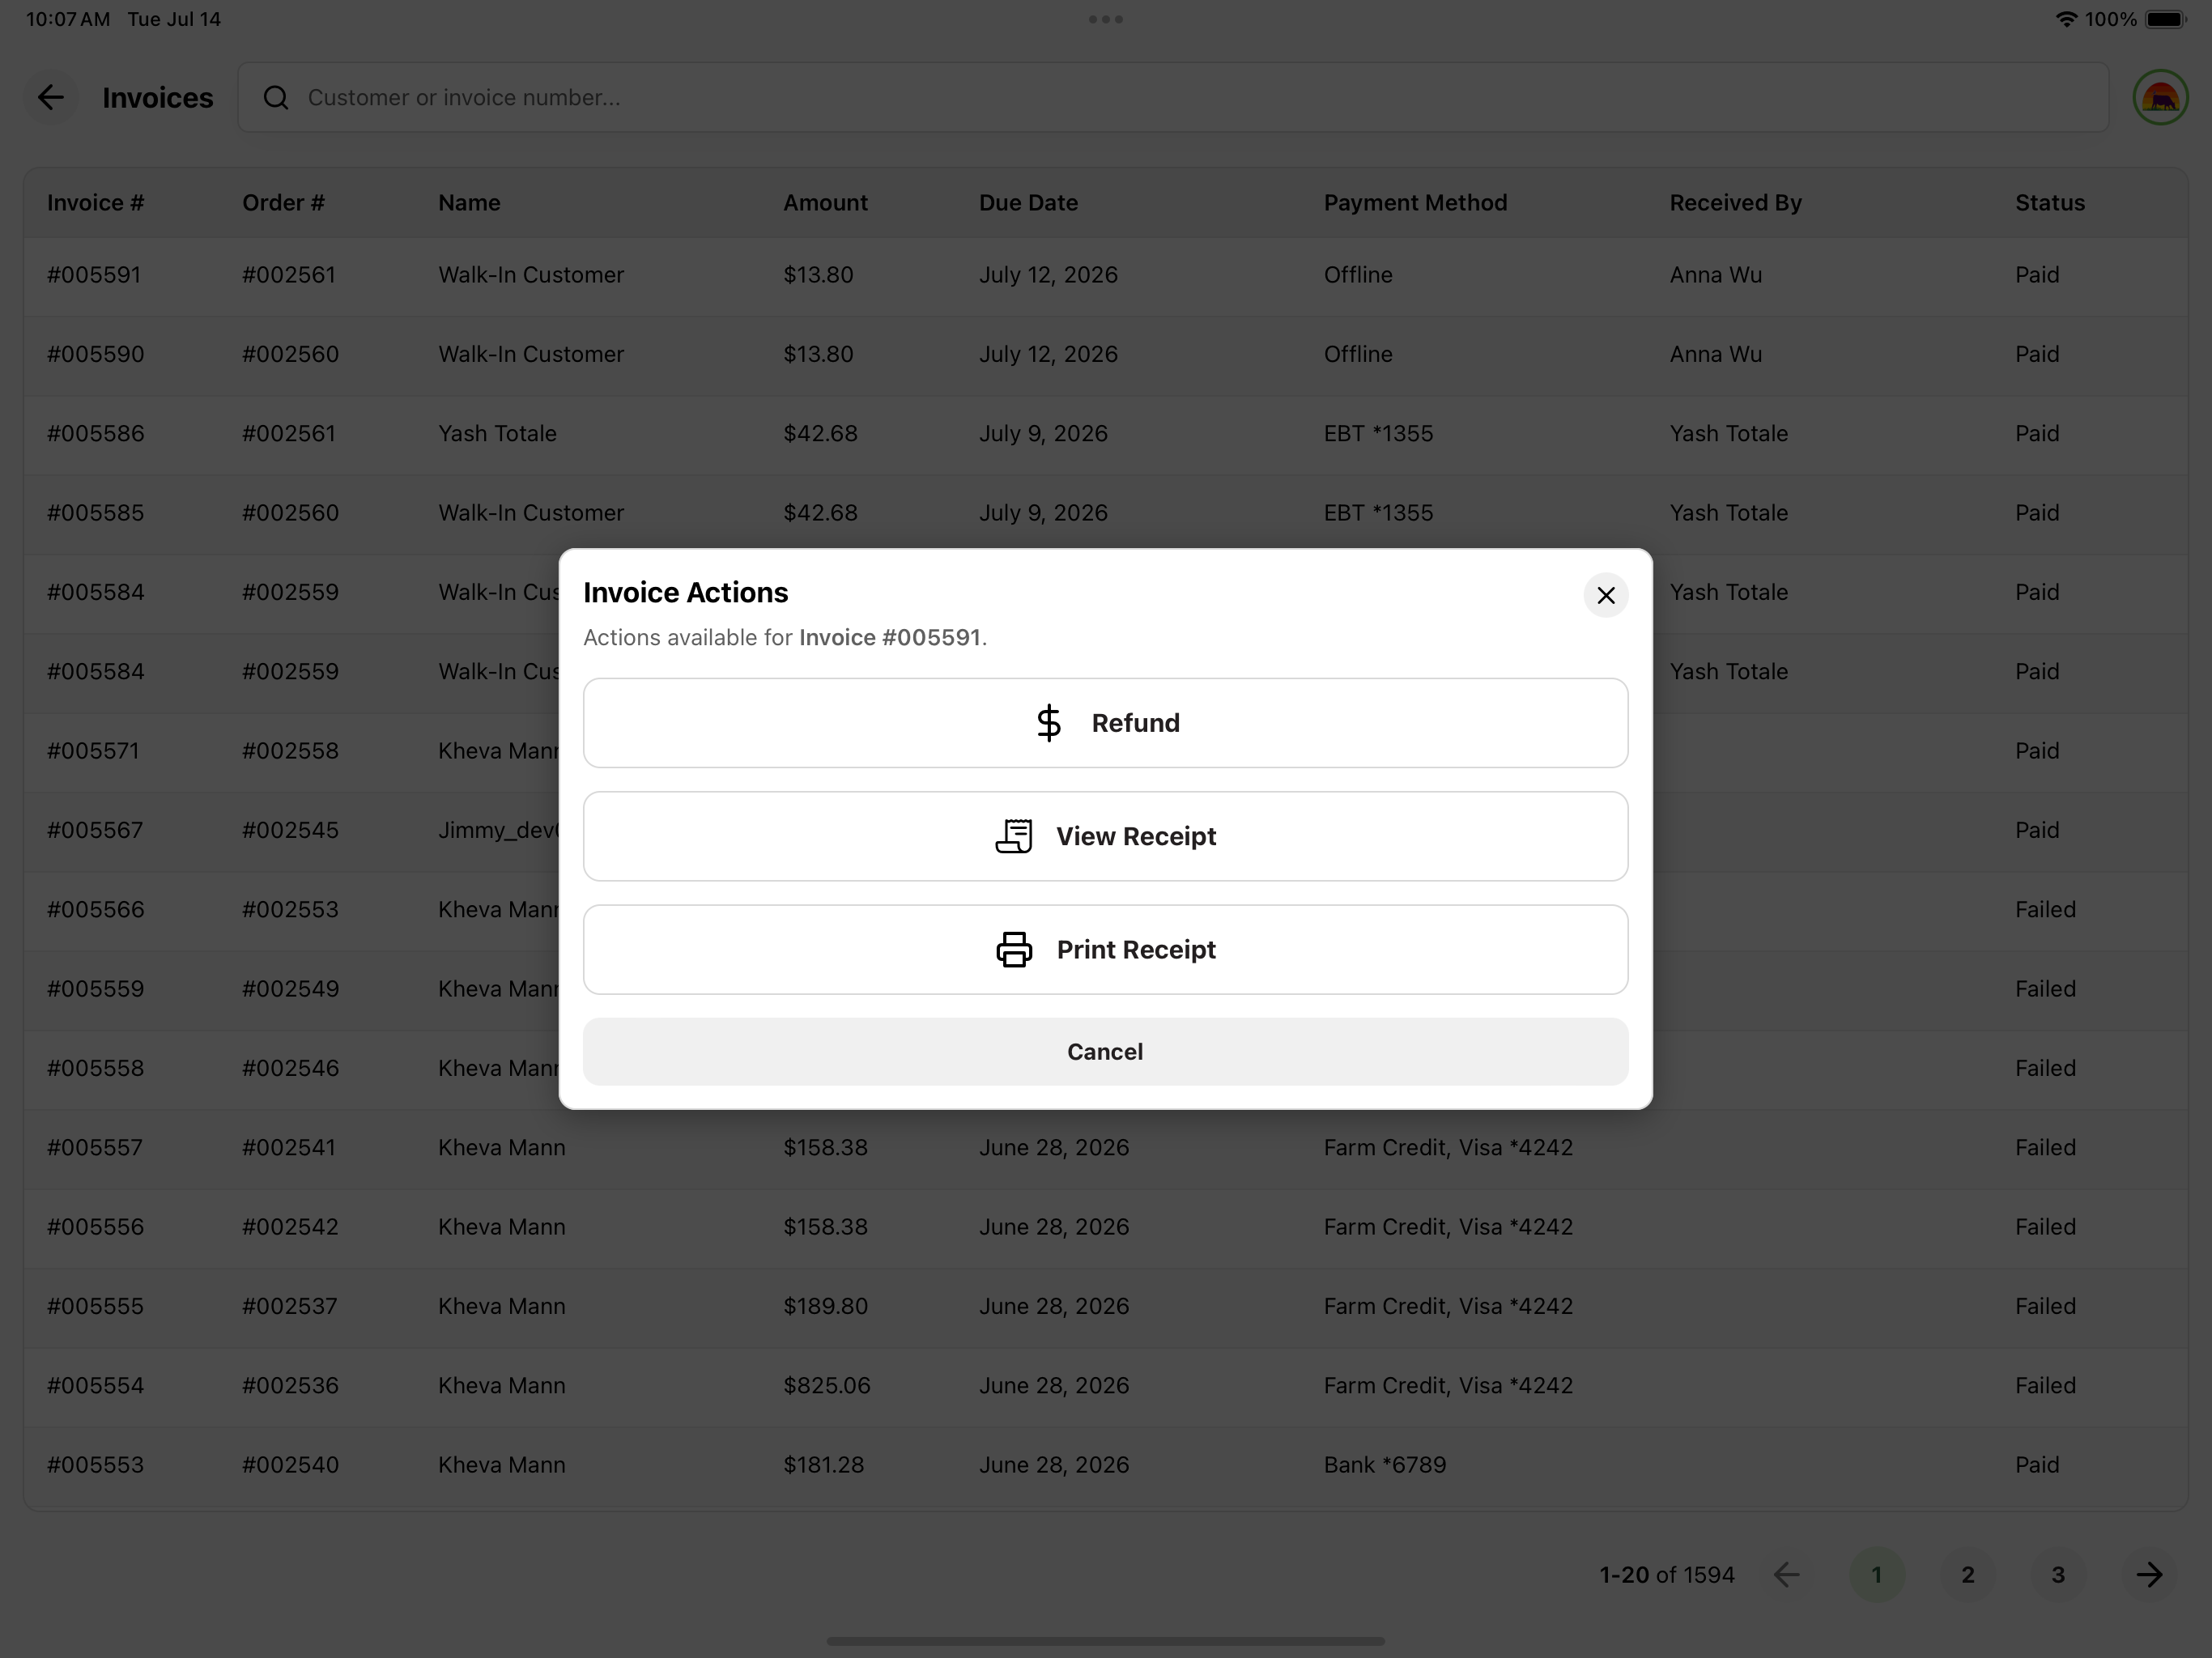2212x1658 pixels.
Task: Click the Invoices page title
Action: [x=157, y=97]
